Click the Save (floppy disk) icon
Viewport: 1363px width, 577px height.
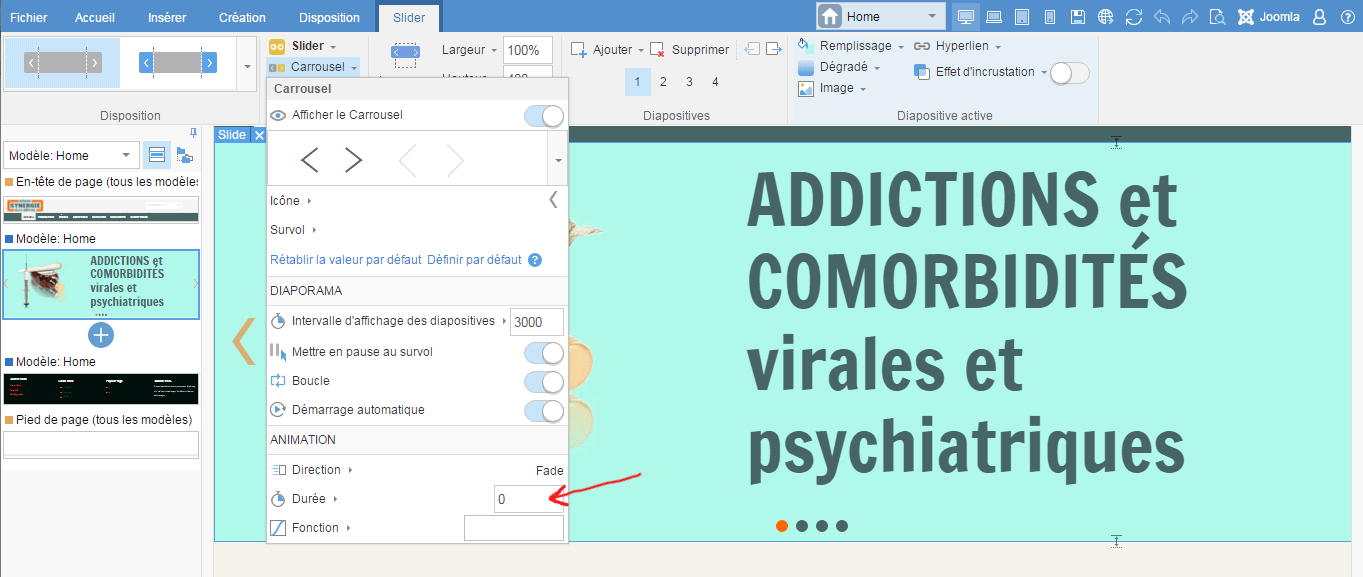1077,17
